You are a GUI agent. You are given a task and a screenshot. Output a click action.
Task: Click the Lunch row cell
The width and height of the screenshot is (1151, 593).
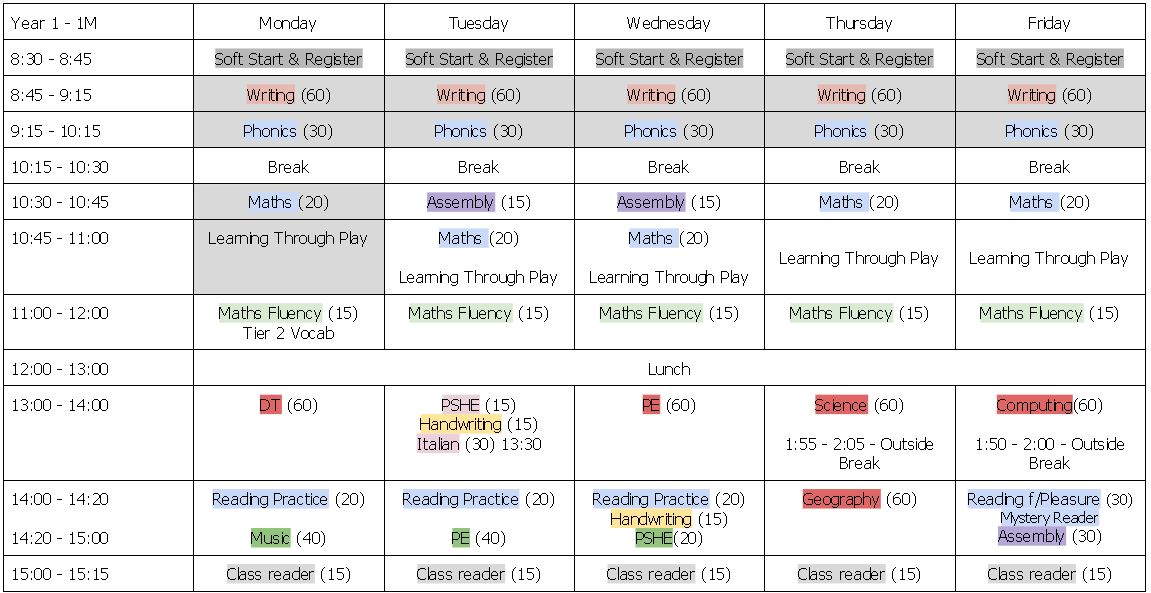point(668,369)
